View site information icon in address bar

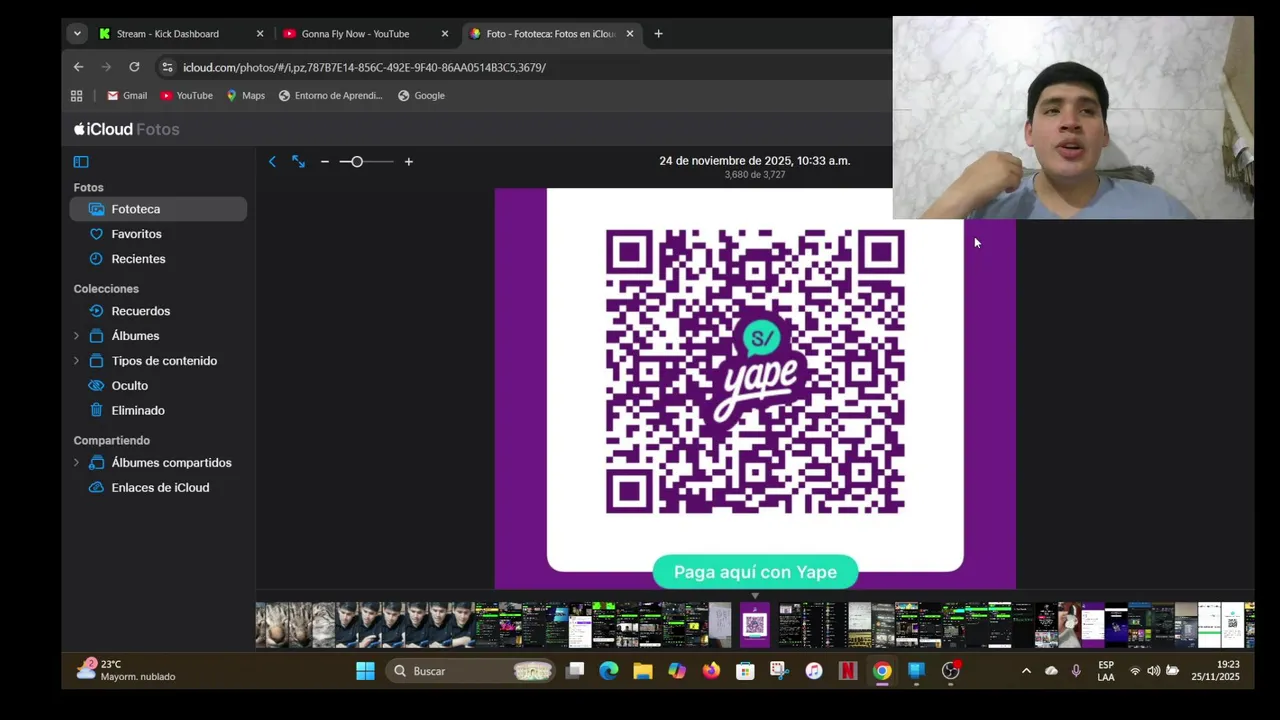coord(167,67)
